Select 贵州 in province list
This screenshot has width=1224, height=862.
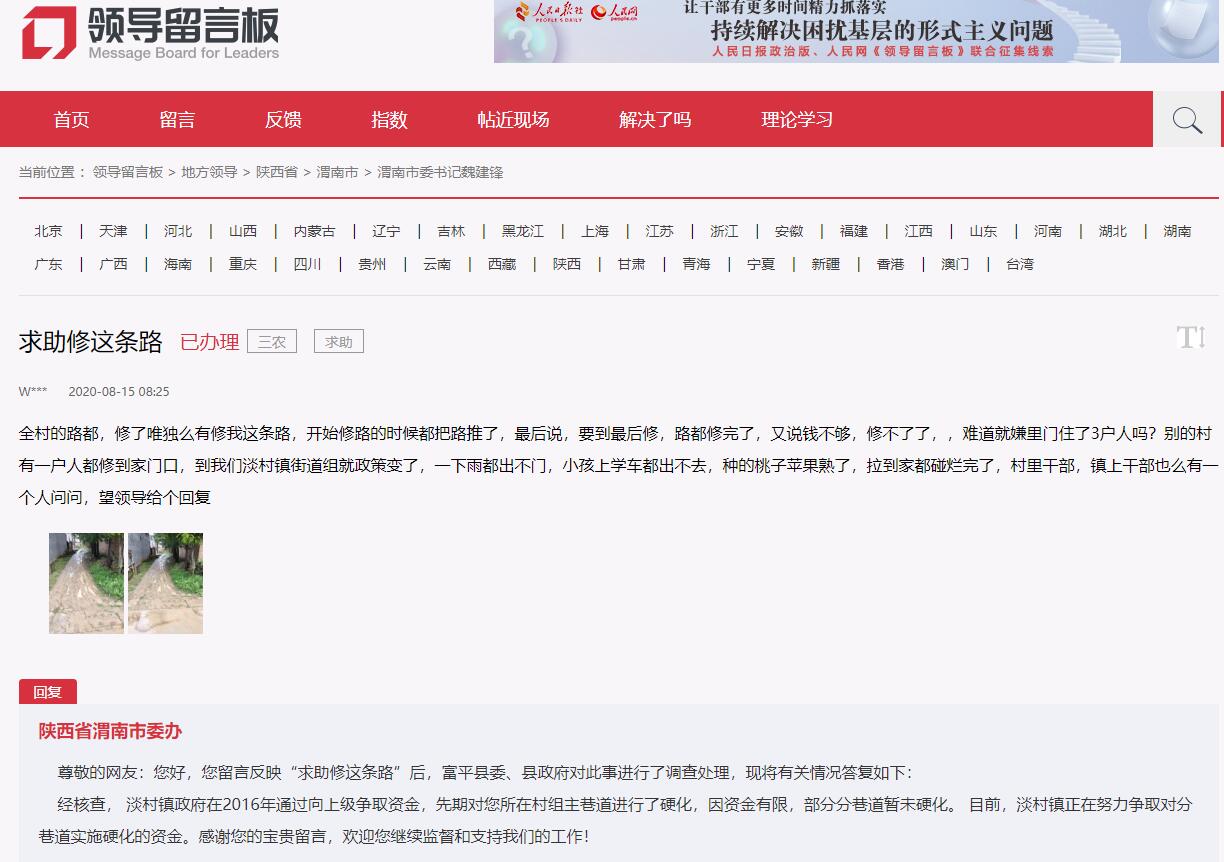(372, 264)
